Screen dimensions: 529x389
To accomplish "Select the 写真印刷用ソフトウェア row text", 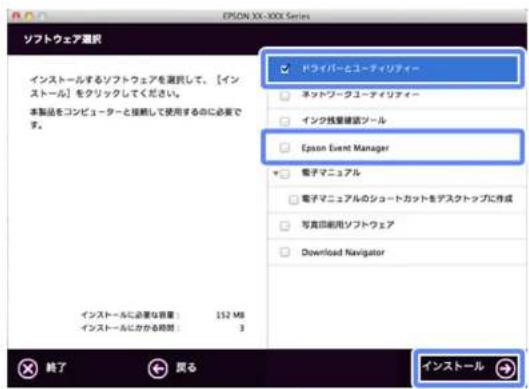I will (x=347, y=225).
